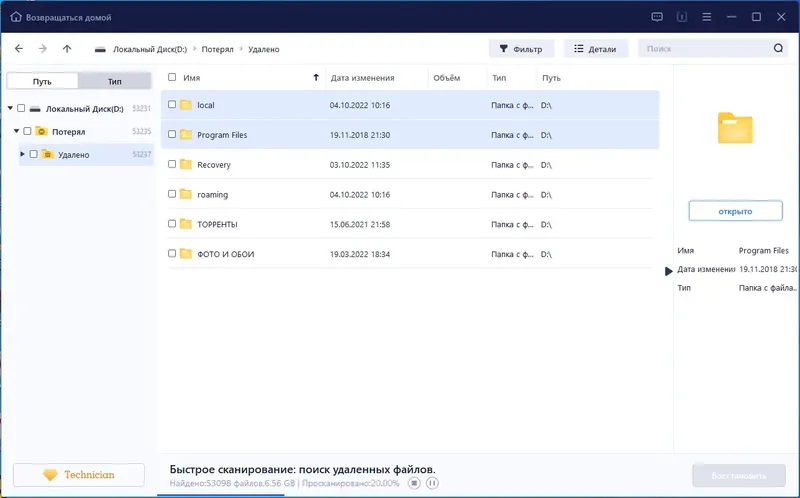Go back with the left arrow

click(19, 48)
